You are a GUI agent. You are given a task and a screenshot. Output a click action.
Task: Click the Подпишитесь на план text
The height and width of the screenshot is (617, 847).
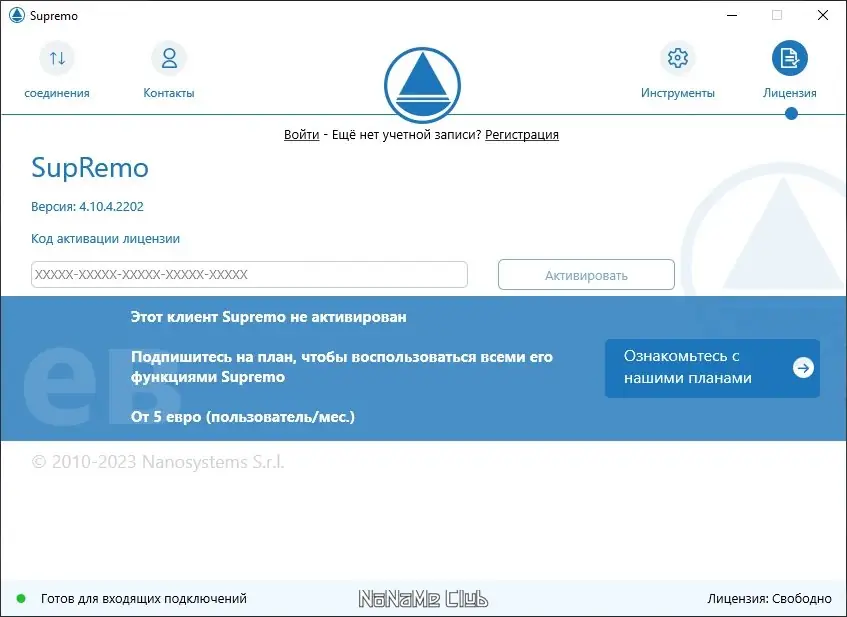click(x=341, y=367)
